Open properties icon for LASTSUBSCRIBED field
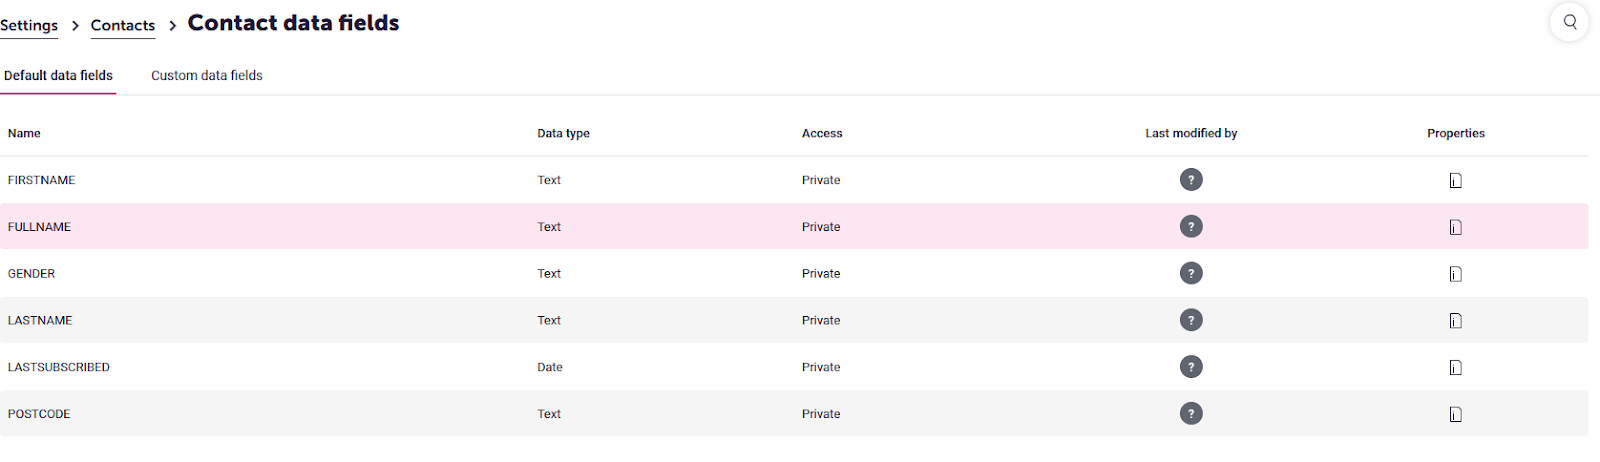This screenshot has height=462, width=1600. pyautogui.click(x=1456, y=368)
